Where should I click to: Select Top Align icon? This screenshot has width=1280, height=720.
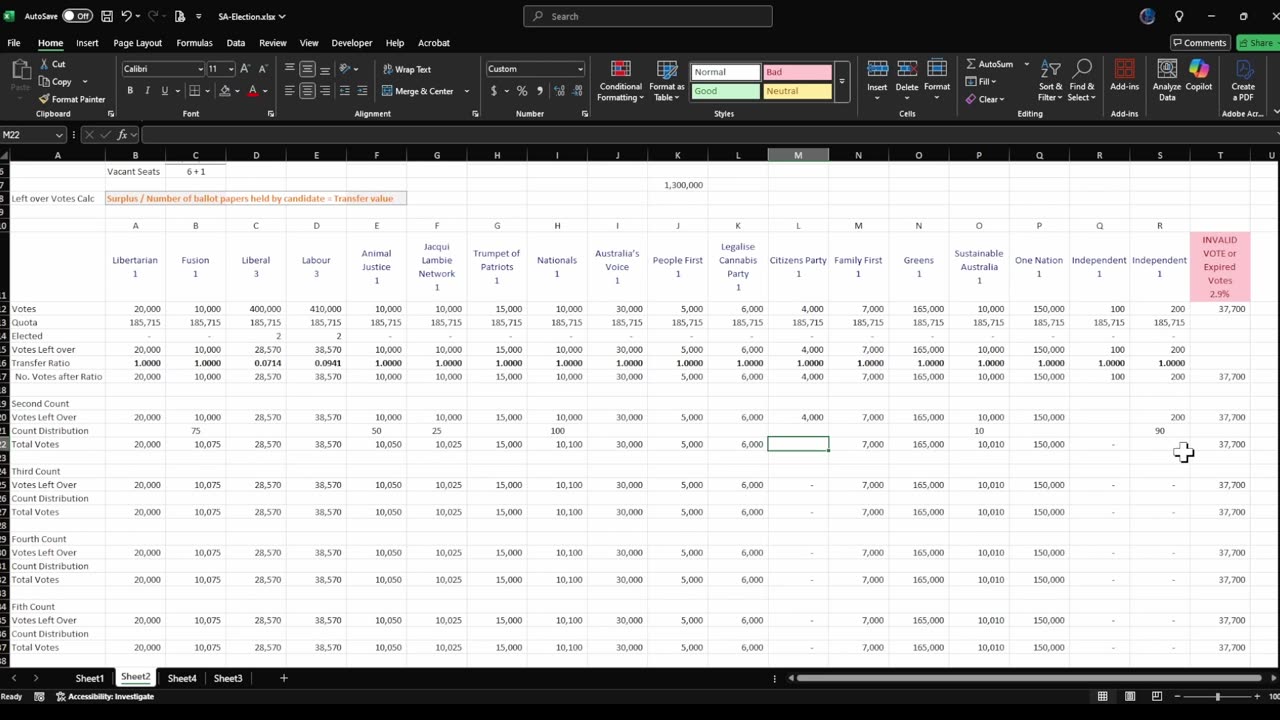pos(290,69)
